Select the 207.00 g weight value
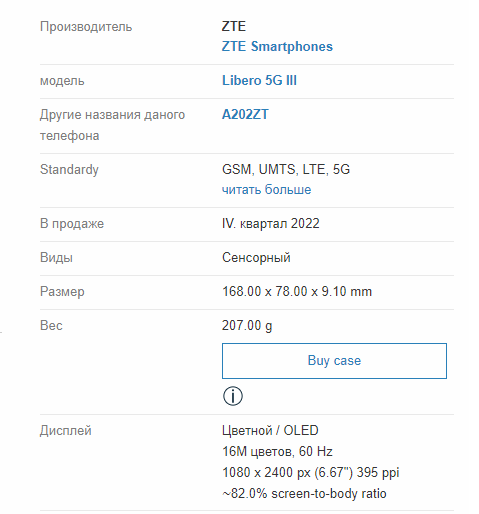This screenshot has width=479, height=514. 247,326
